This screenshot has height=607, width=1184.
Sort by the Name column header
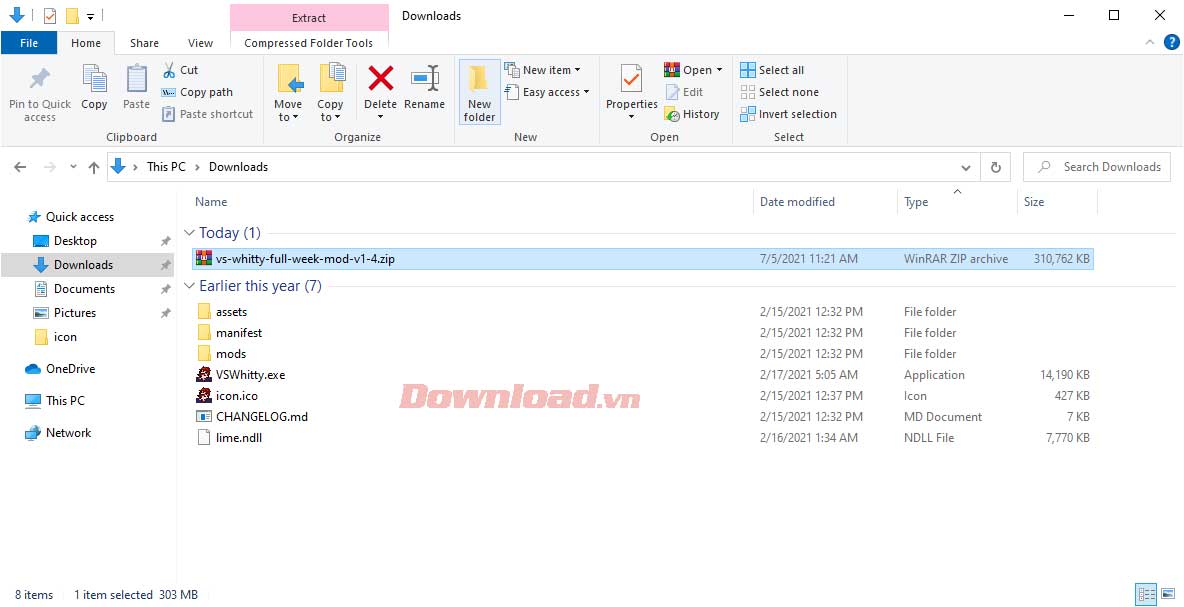211,202
